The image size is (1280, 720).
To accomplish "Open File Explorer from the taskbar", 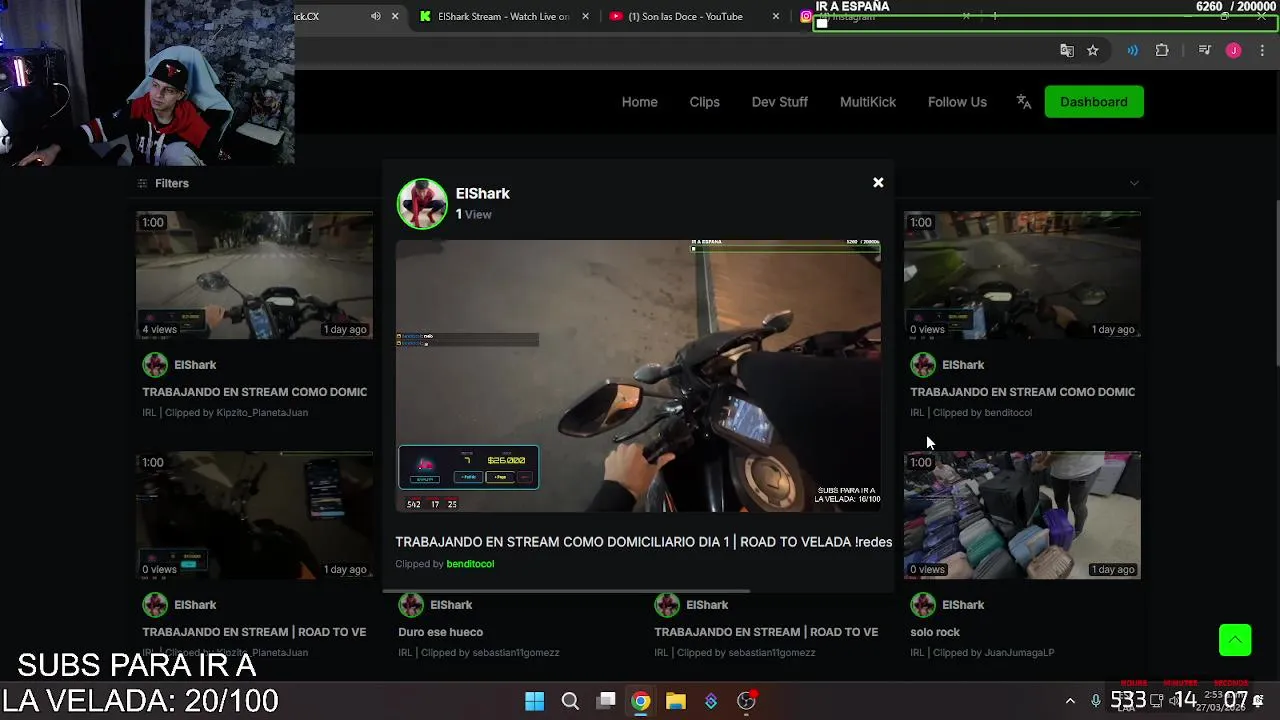I will click(676, 701).
